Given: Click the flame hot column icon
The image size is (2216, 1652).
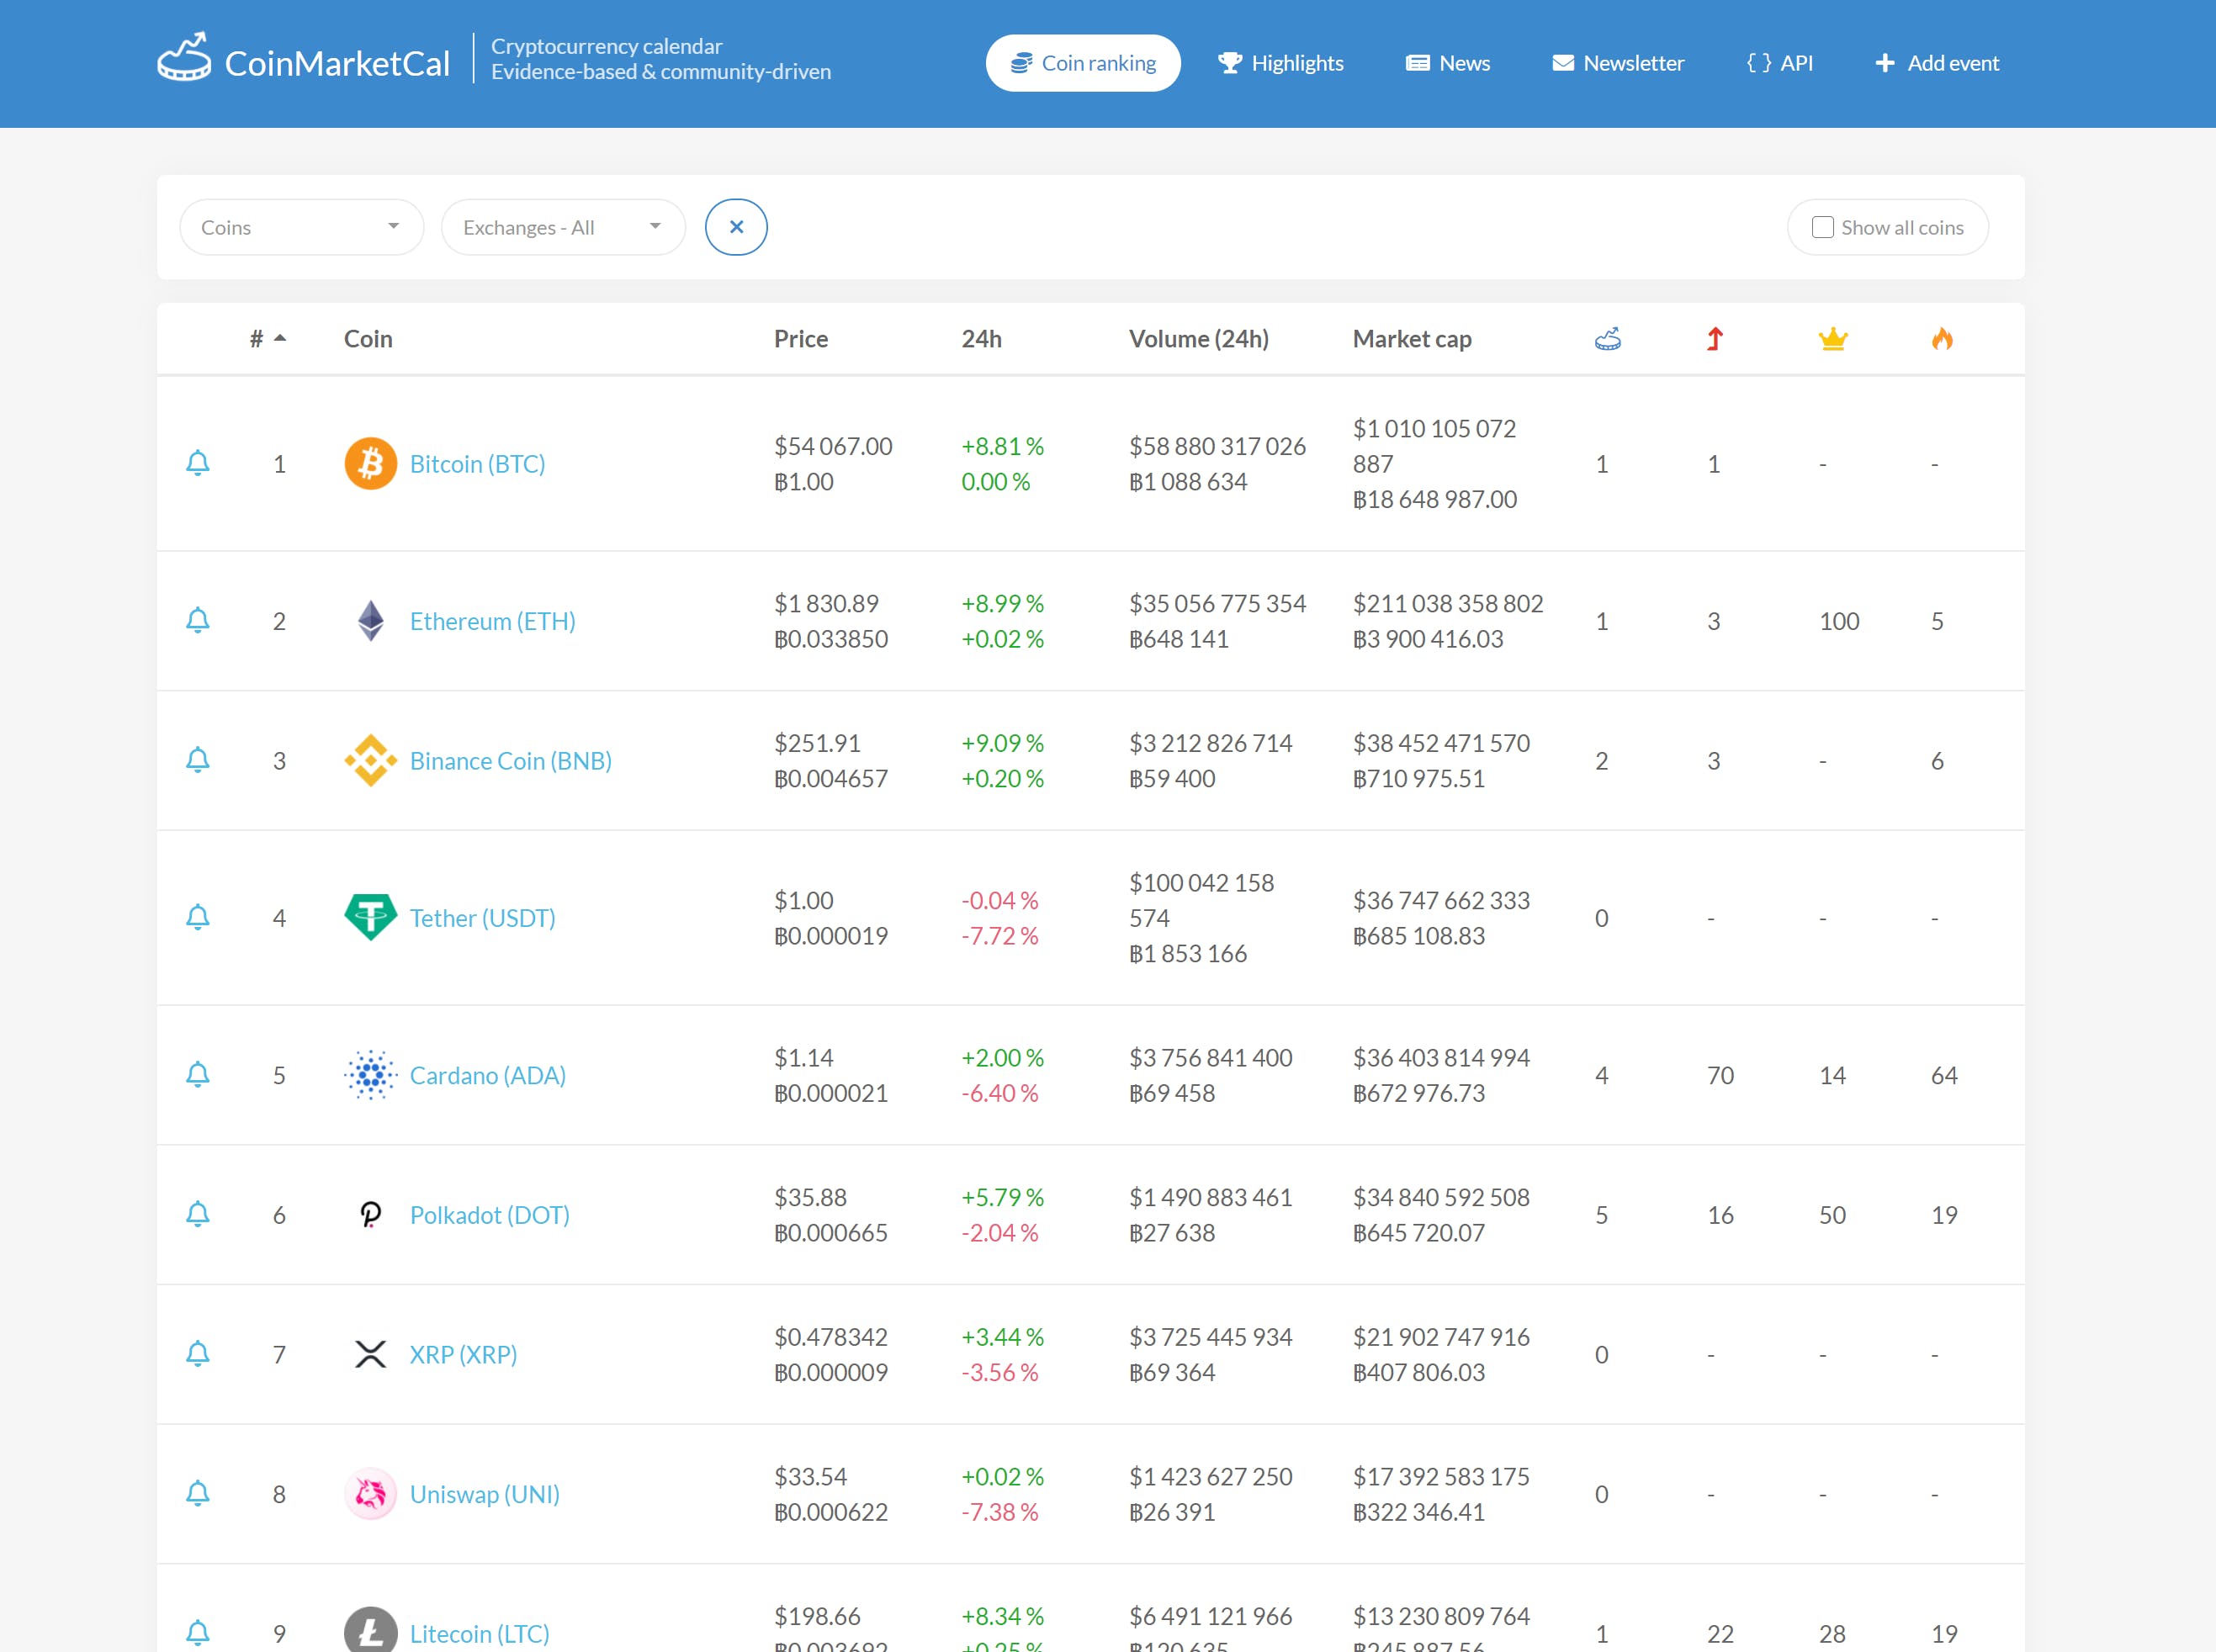Looking at the screenshot, I should (x=1942, y=340).
